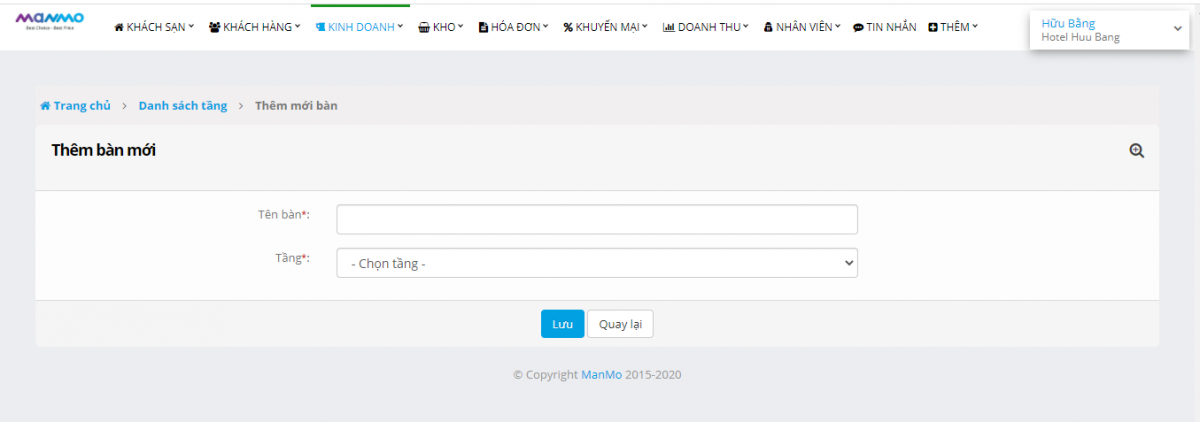This screenshot has height=422, width=1200.
Task: Go to Danh sách tầng breadcrumb link
Action: (x=183, y=106)
